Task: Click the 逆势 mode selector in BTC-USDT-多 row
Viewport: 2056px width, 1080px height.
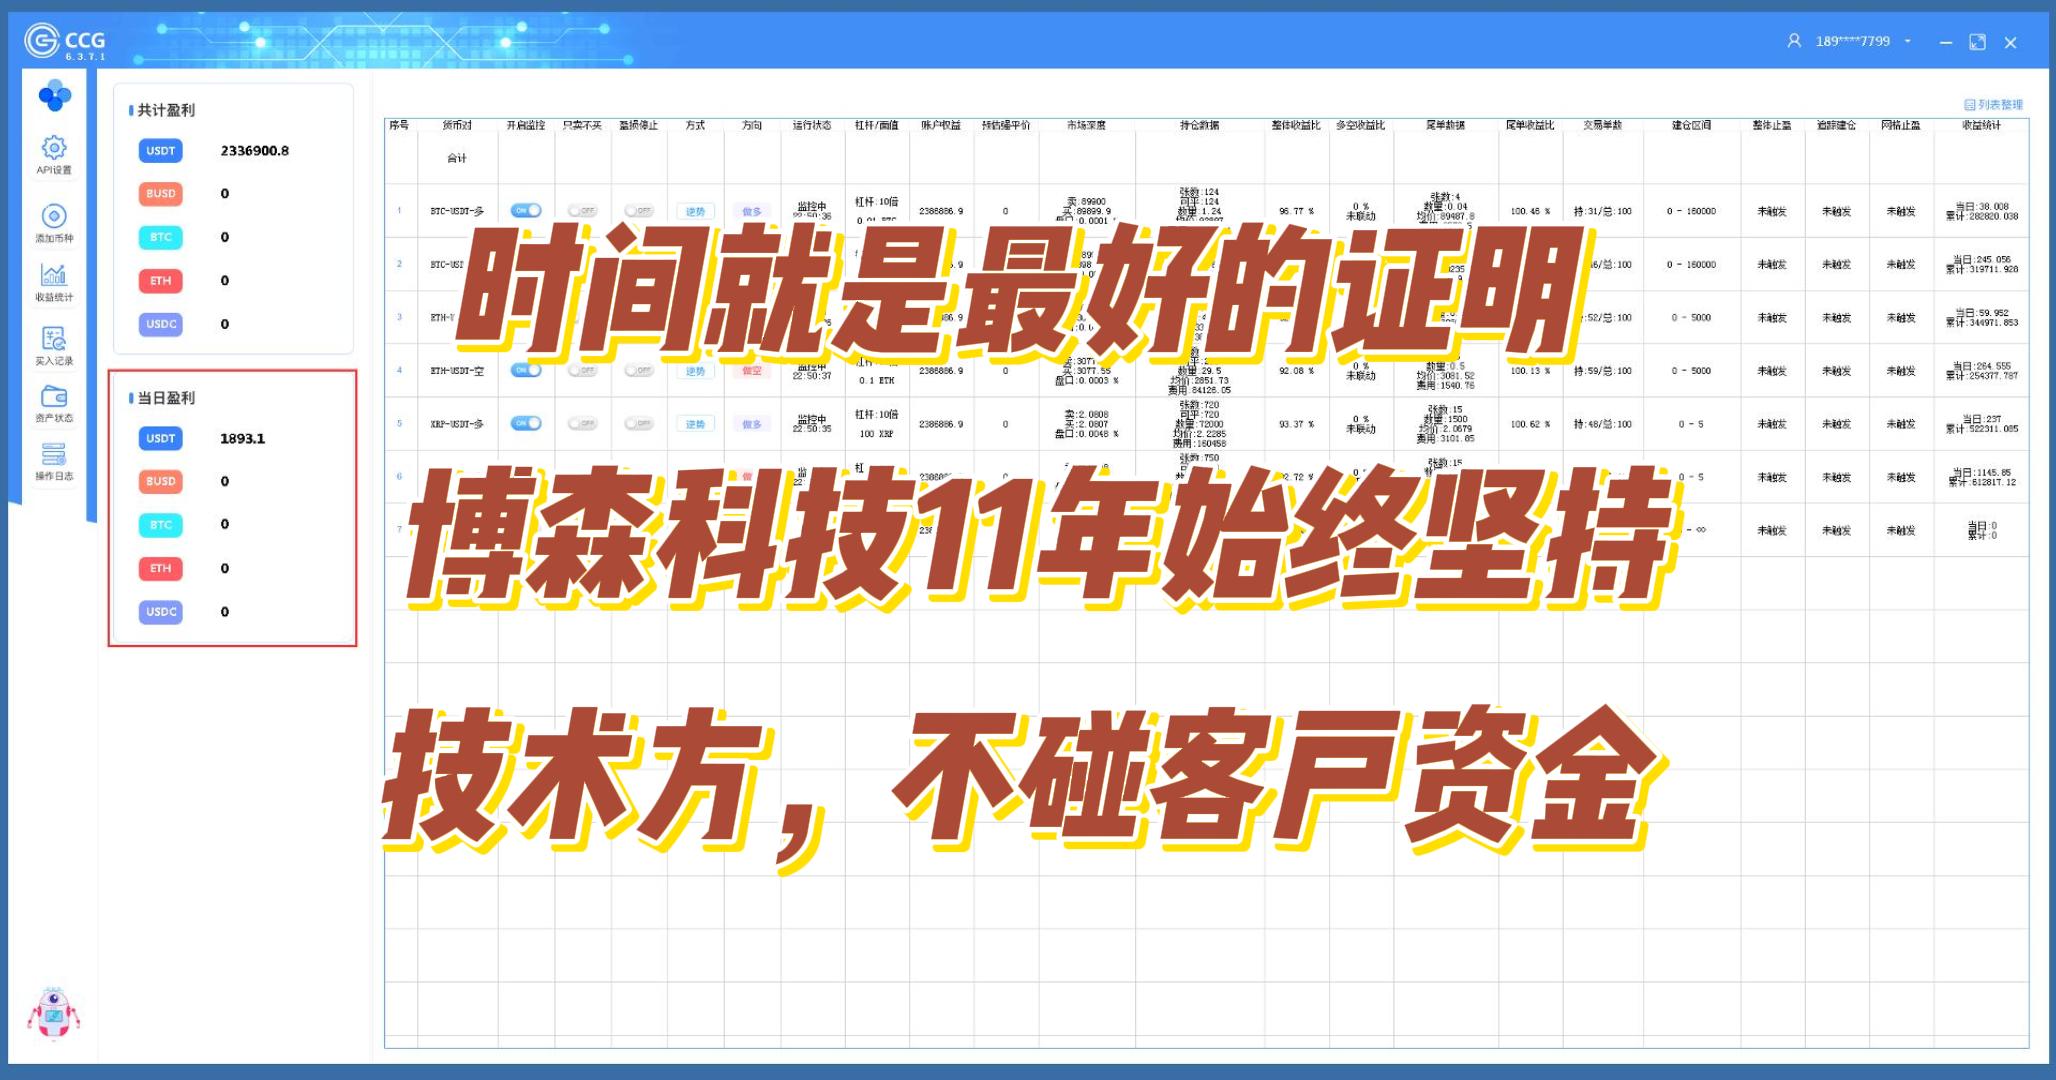Action: click(x=695, y=211)
